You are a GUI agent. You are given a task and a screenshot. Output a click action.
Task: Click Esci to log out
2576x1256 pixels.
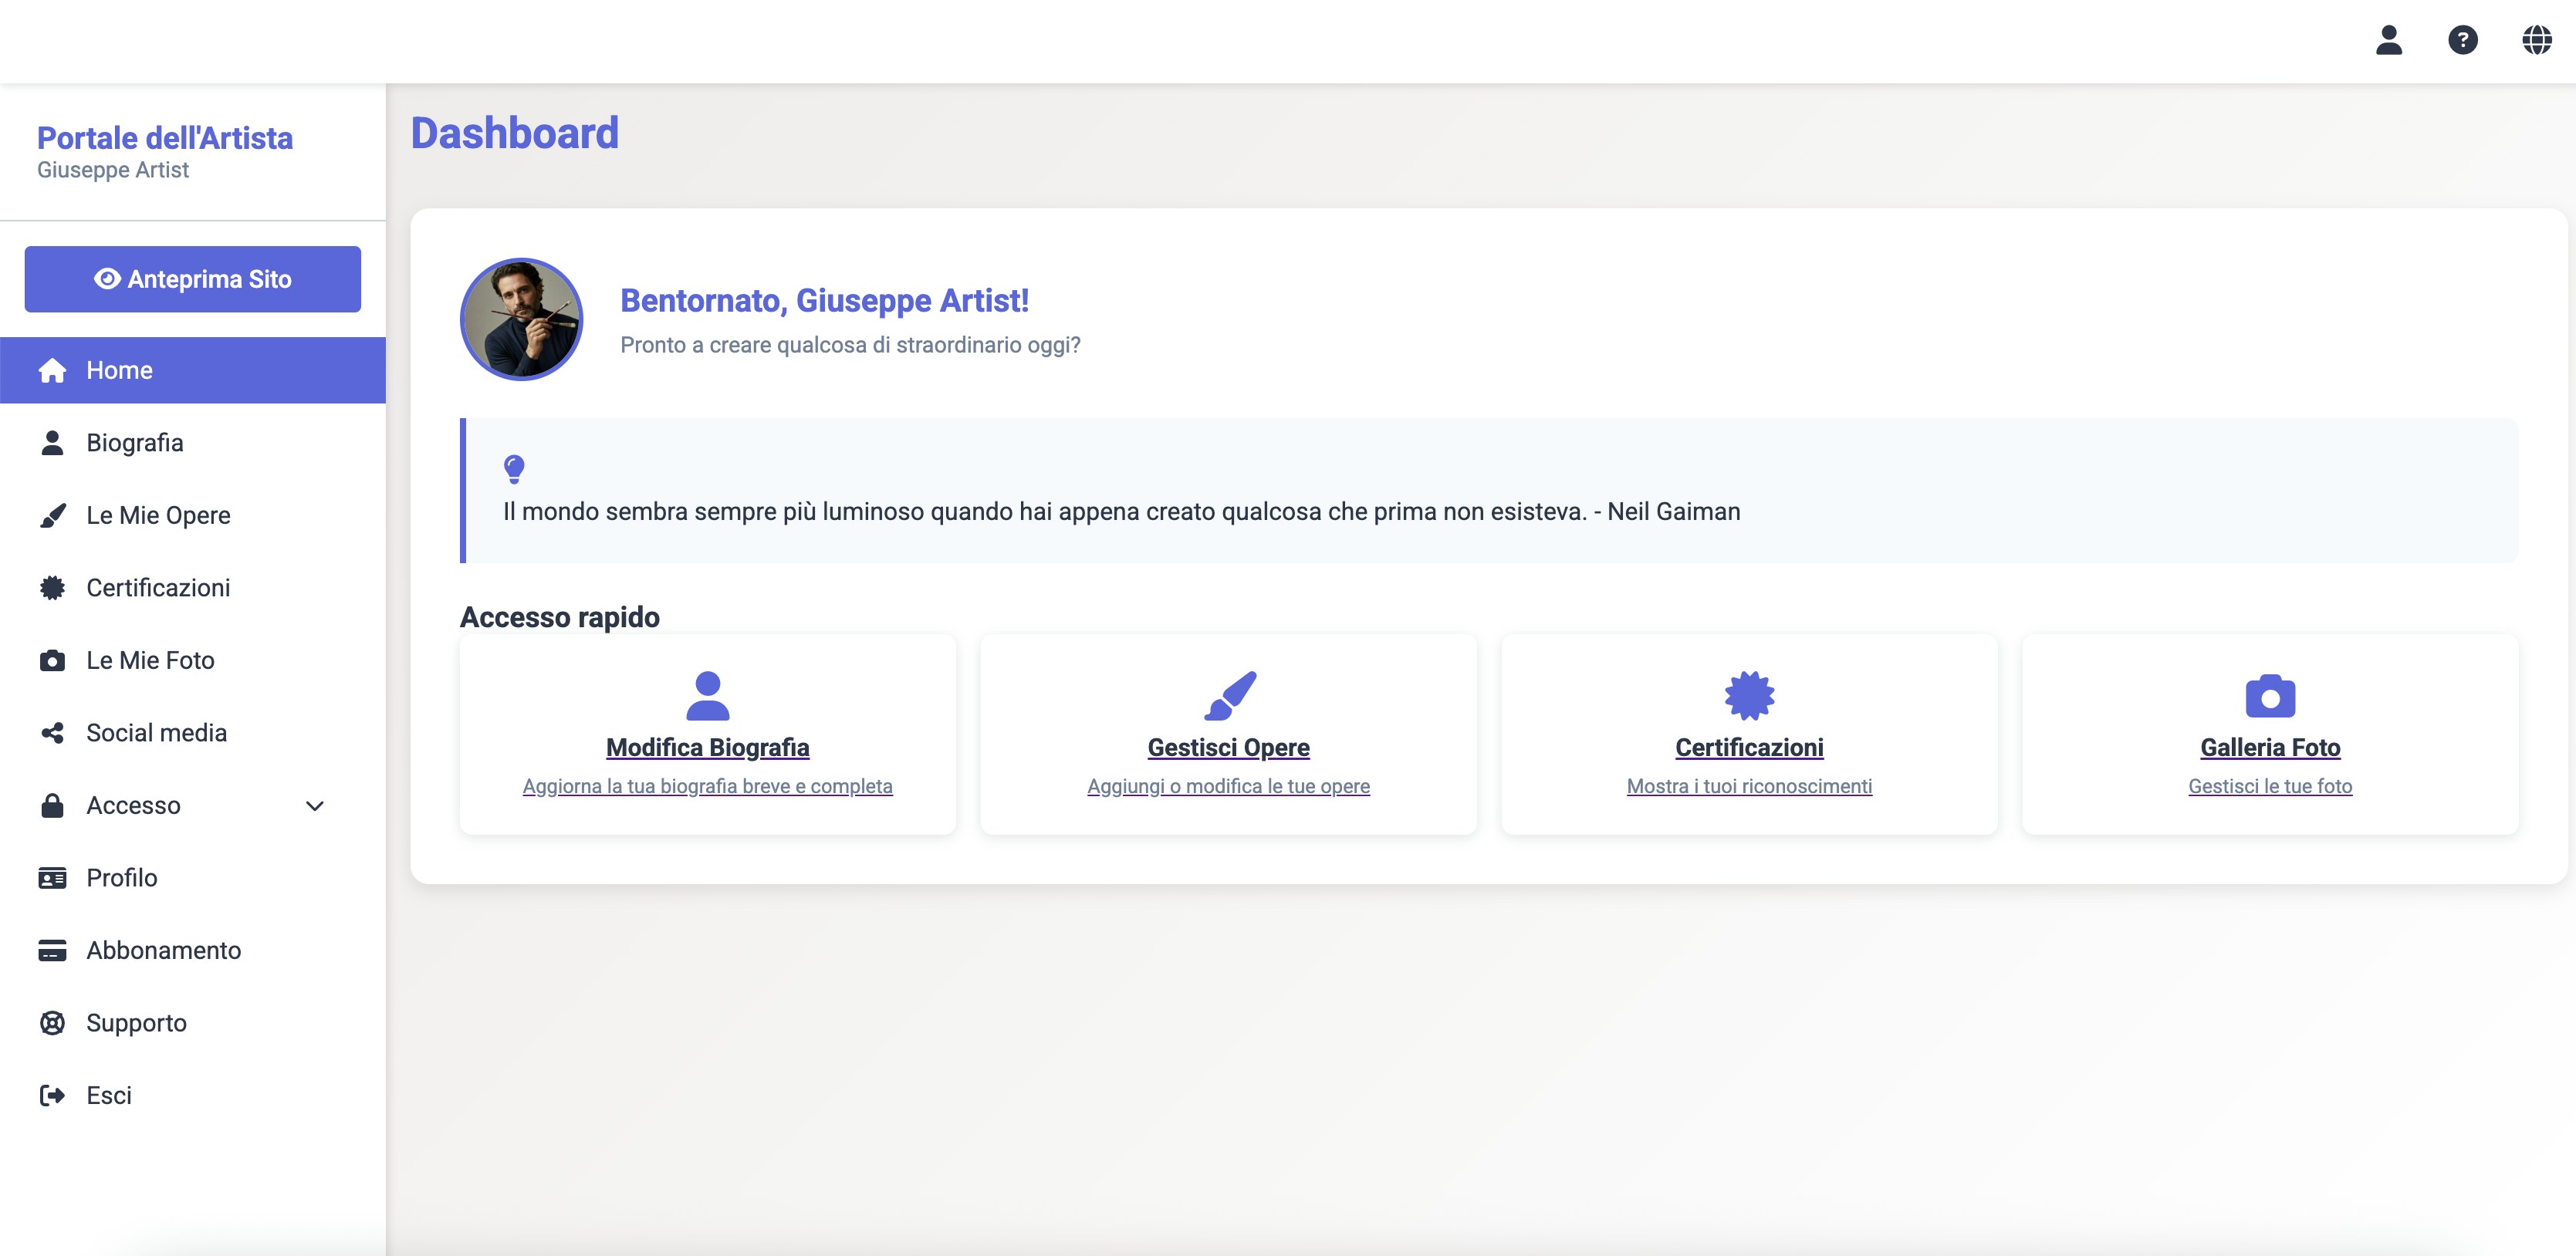click(x=193, y=1095)
